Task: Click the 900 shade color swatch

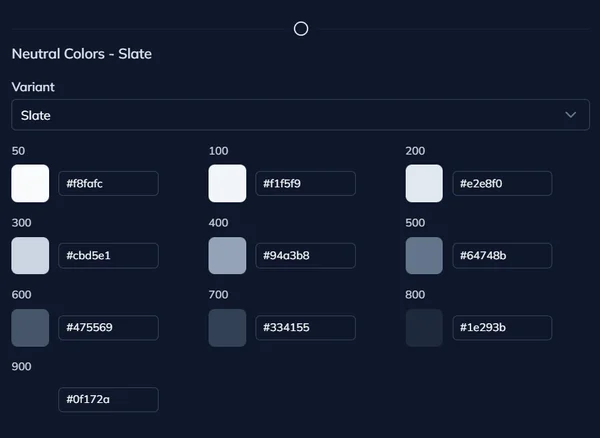Action: tap(30, 400)
